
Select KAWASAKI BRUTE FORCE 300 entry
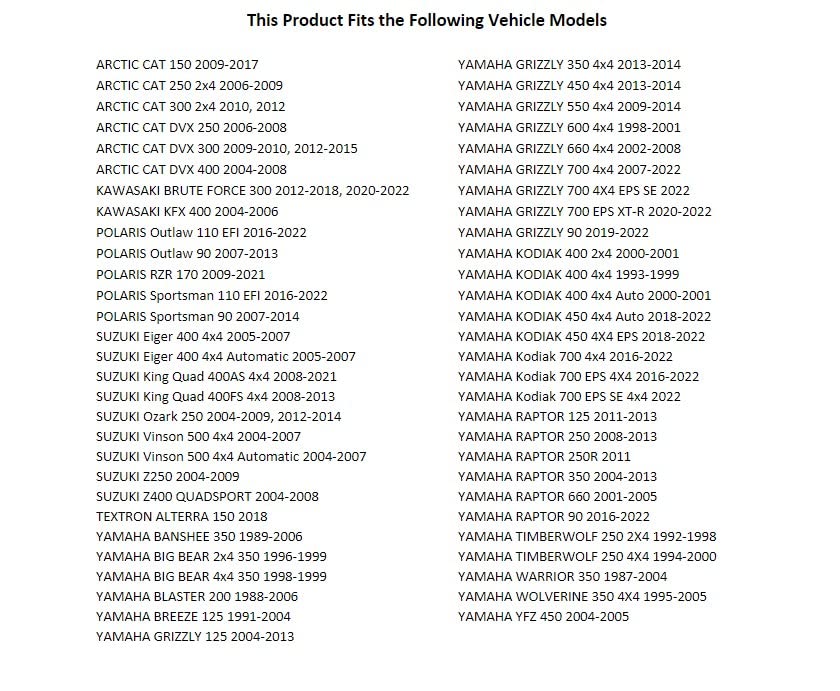pyautogui.click(x=252, y=191)
